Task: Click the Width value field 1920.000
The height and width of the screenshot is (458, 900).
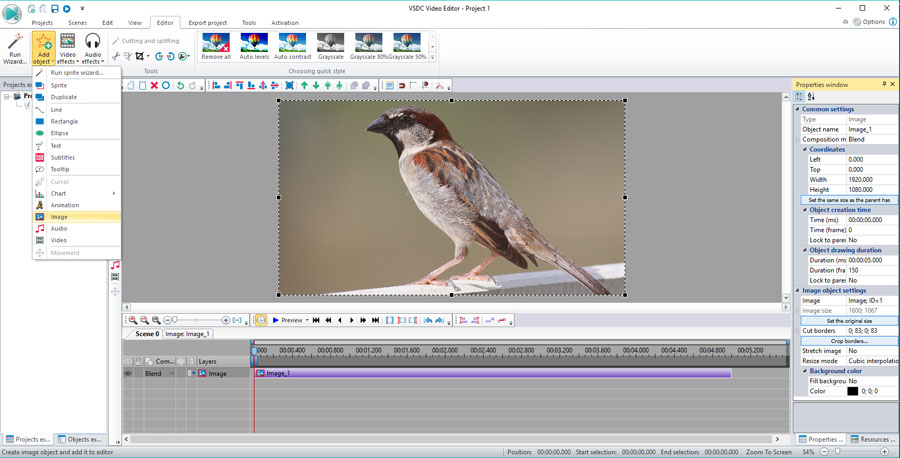Action: point(872,180)
